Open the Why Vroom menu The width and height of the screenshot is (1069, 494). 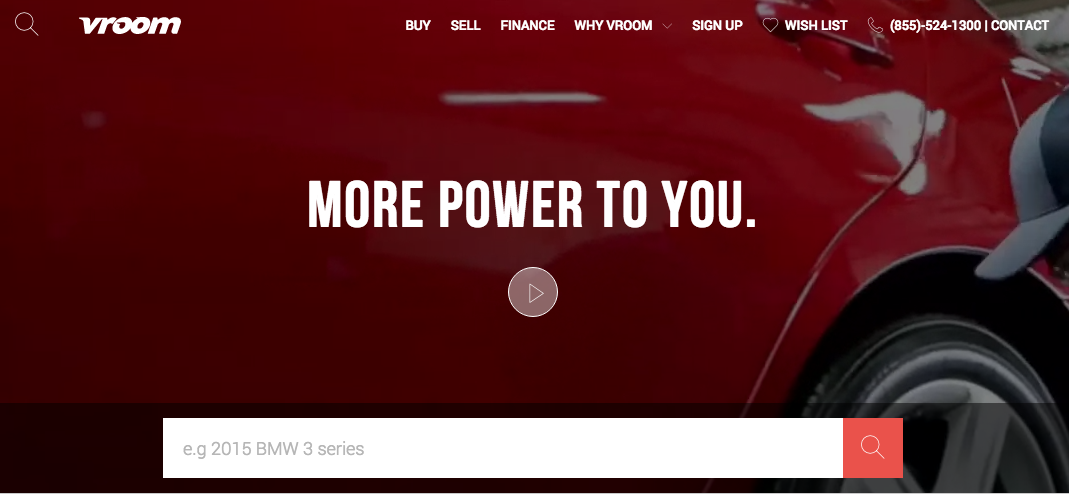(613, 25)
